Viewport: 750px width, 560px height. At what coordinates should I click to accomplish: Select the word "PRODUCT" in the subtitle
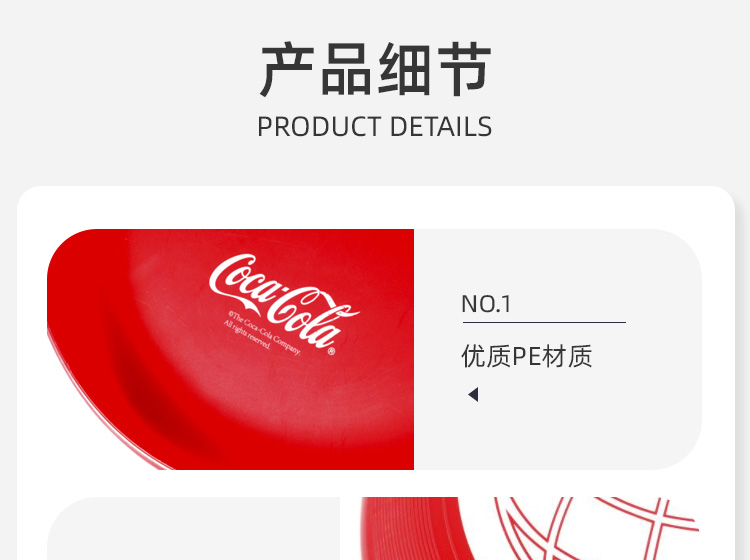(x=319, y=127)
